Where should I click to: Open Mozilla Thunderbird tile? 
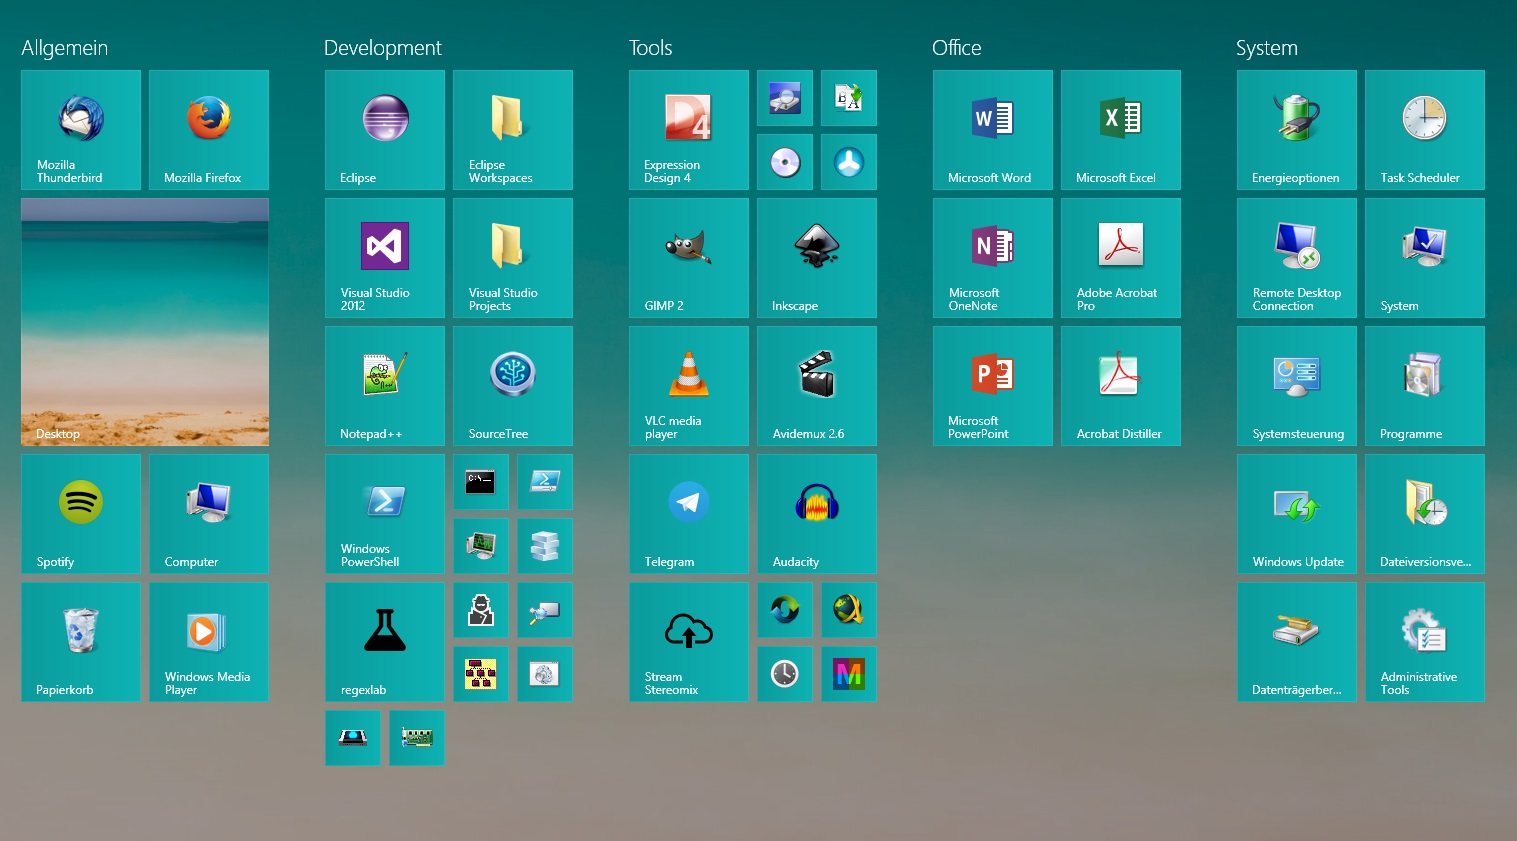tap(81, 130)
